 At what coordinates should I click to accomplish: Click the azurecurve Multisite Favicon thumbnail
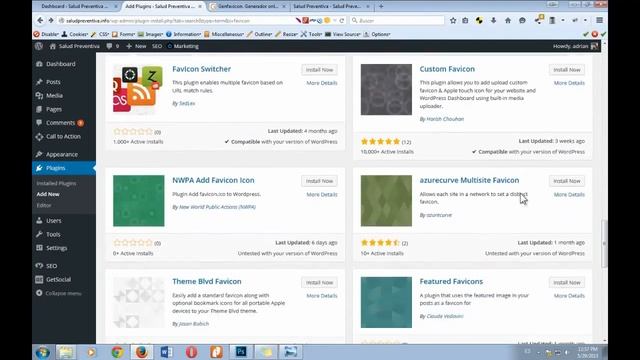click(x=386, y=201)
